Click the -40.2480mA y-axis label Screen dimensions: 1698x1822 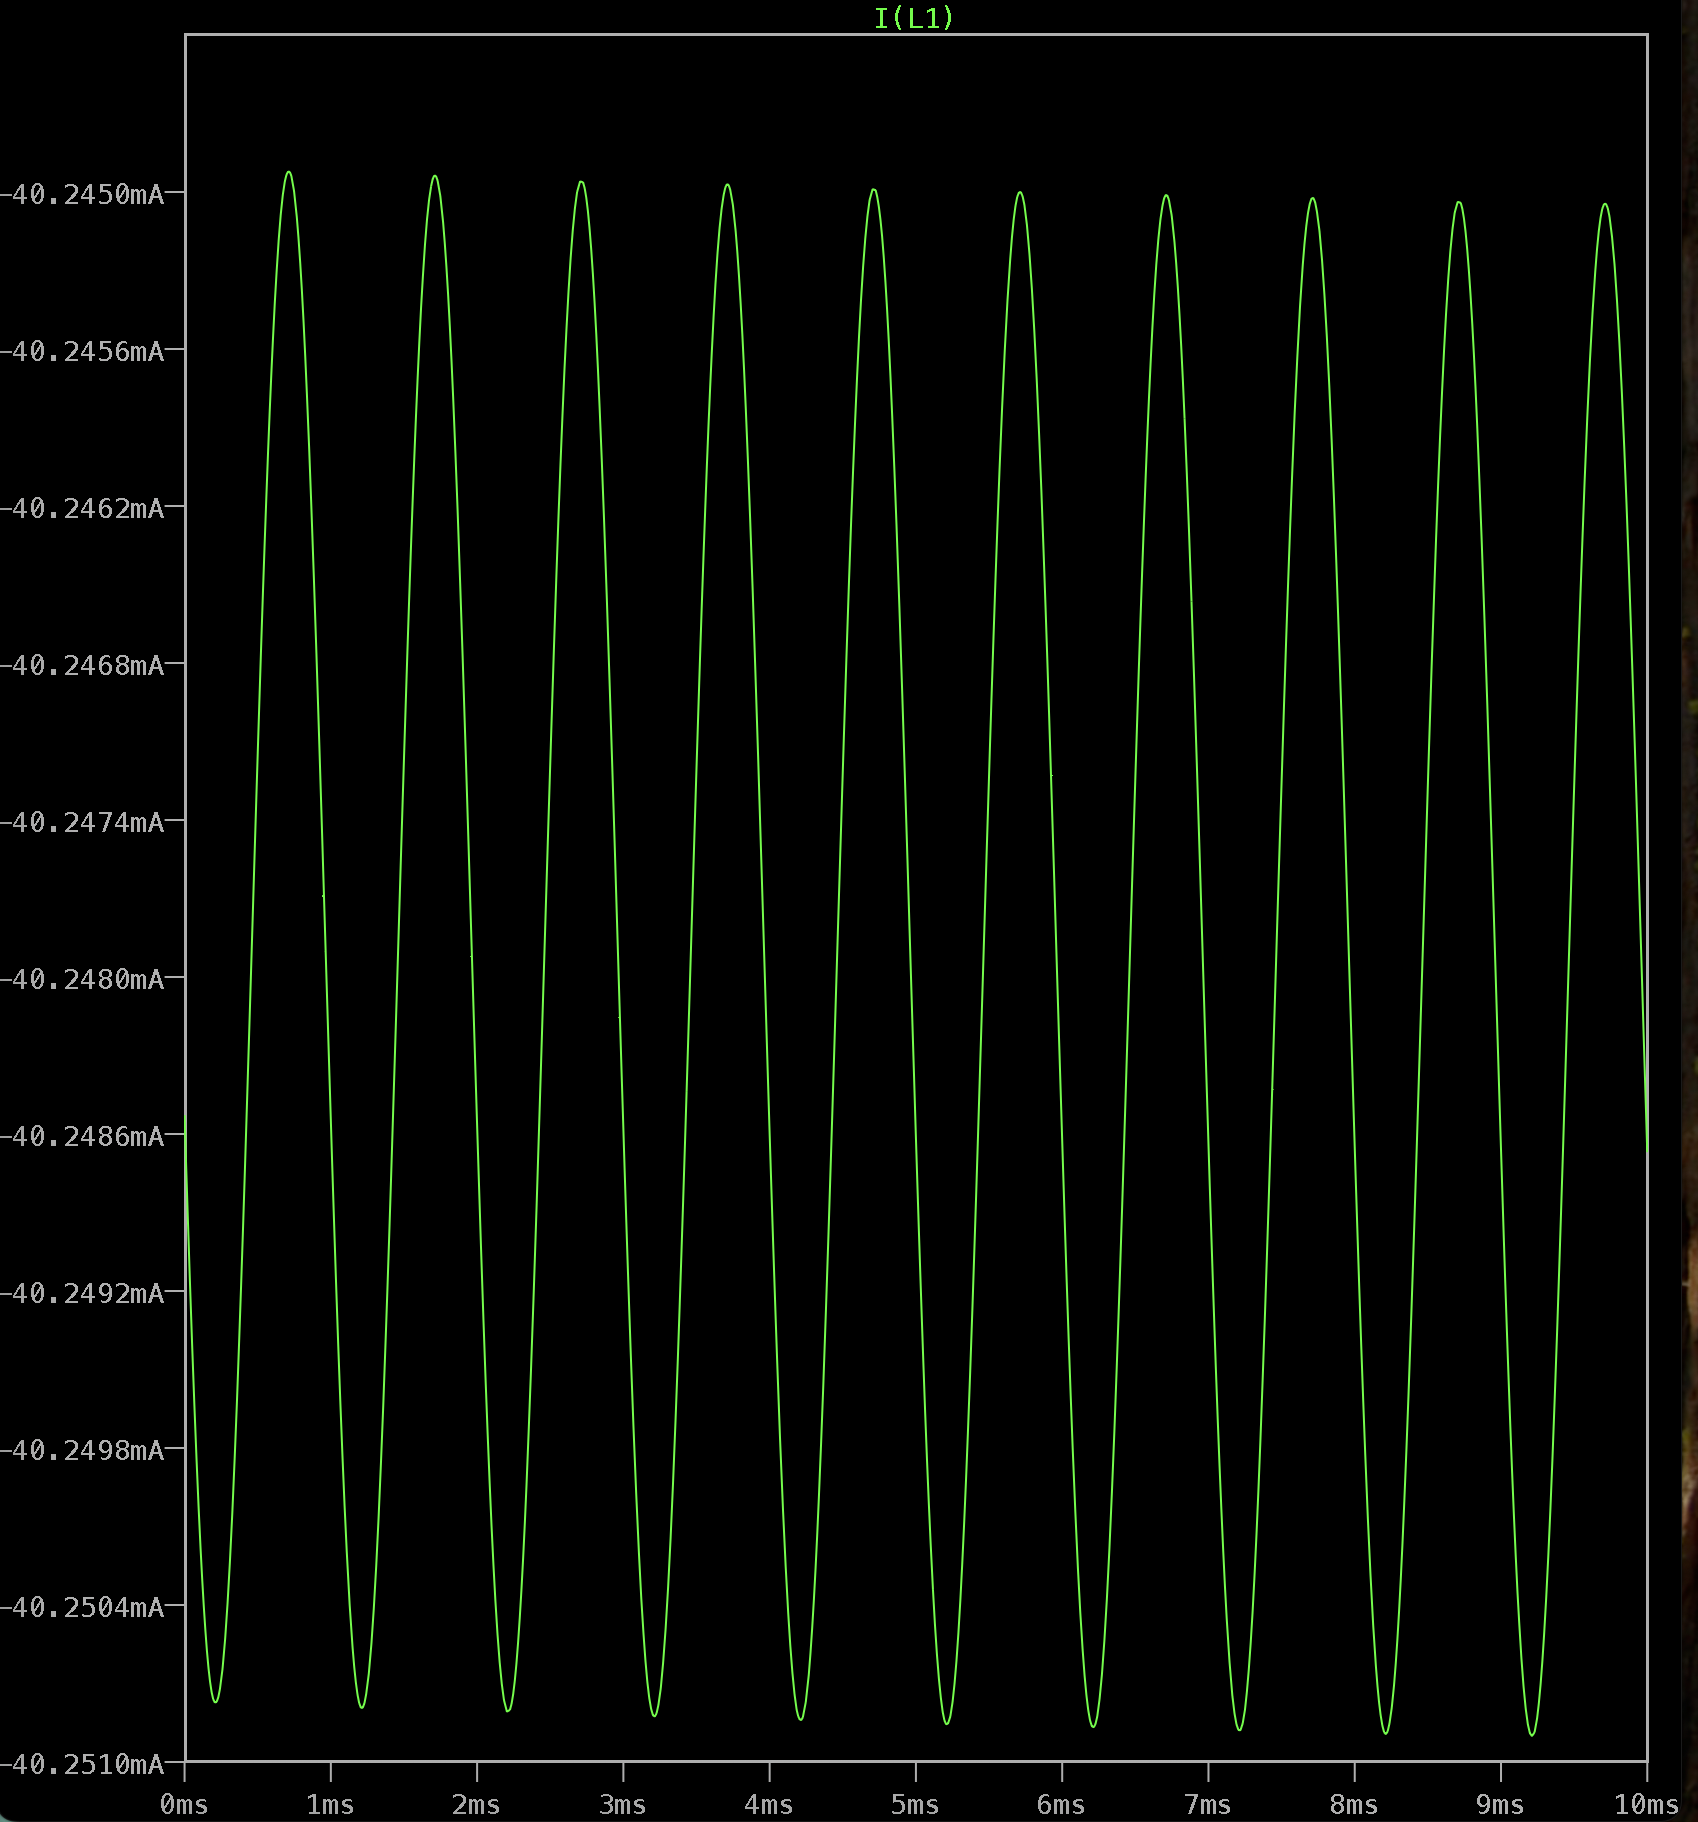coord(82,979)
